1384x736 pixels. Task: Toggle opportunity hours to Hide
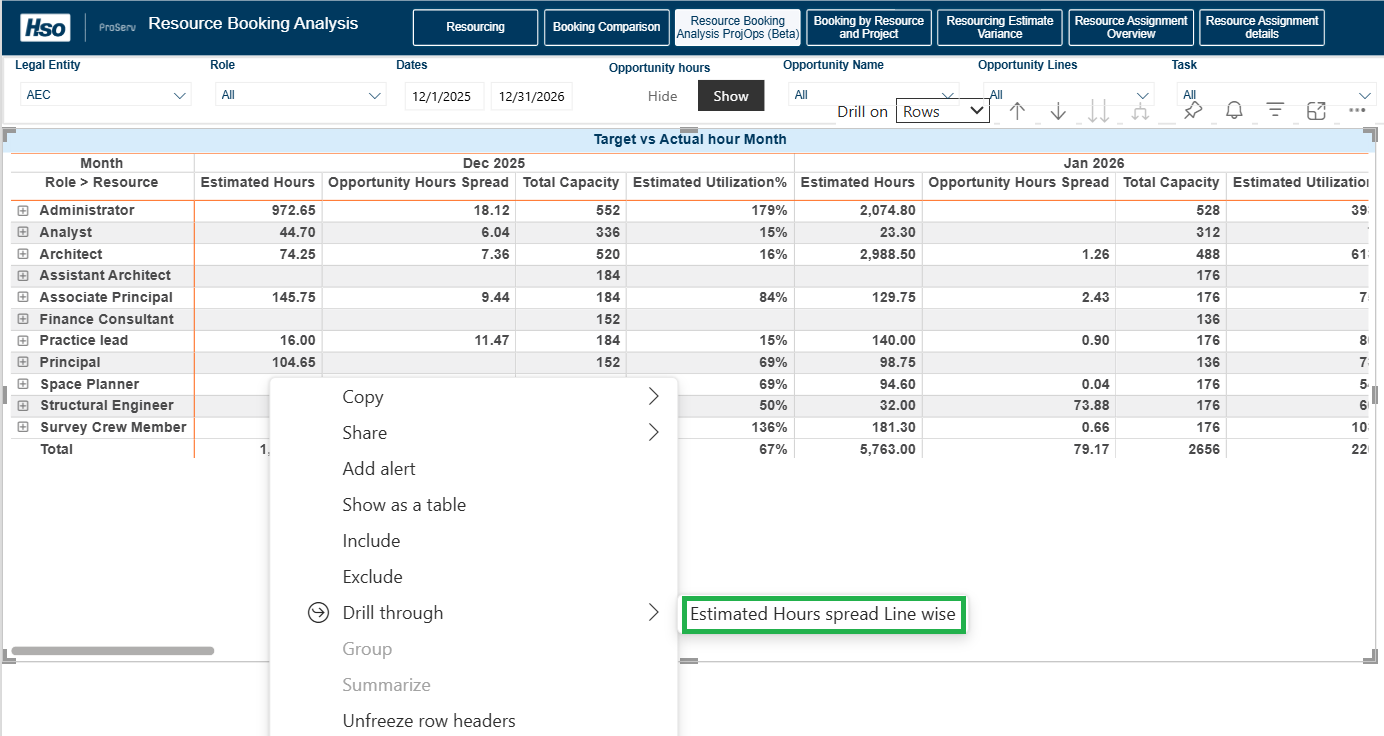click(x=662, y=96)
